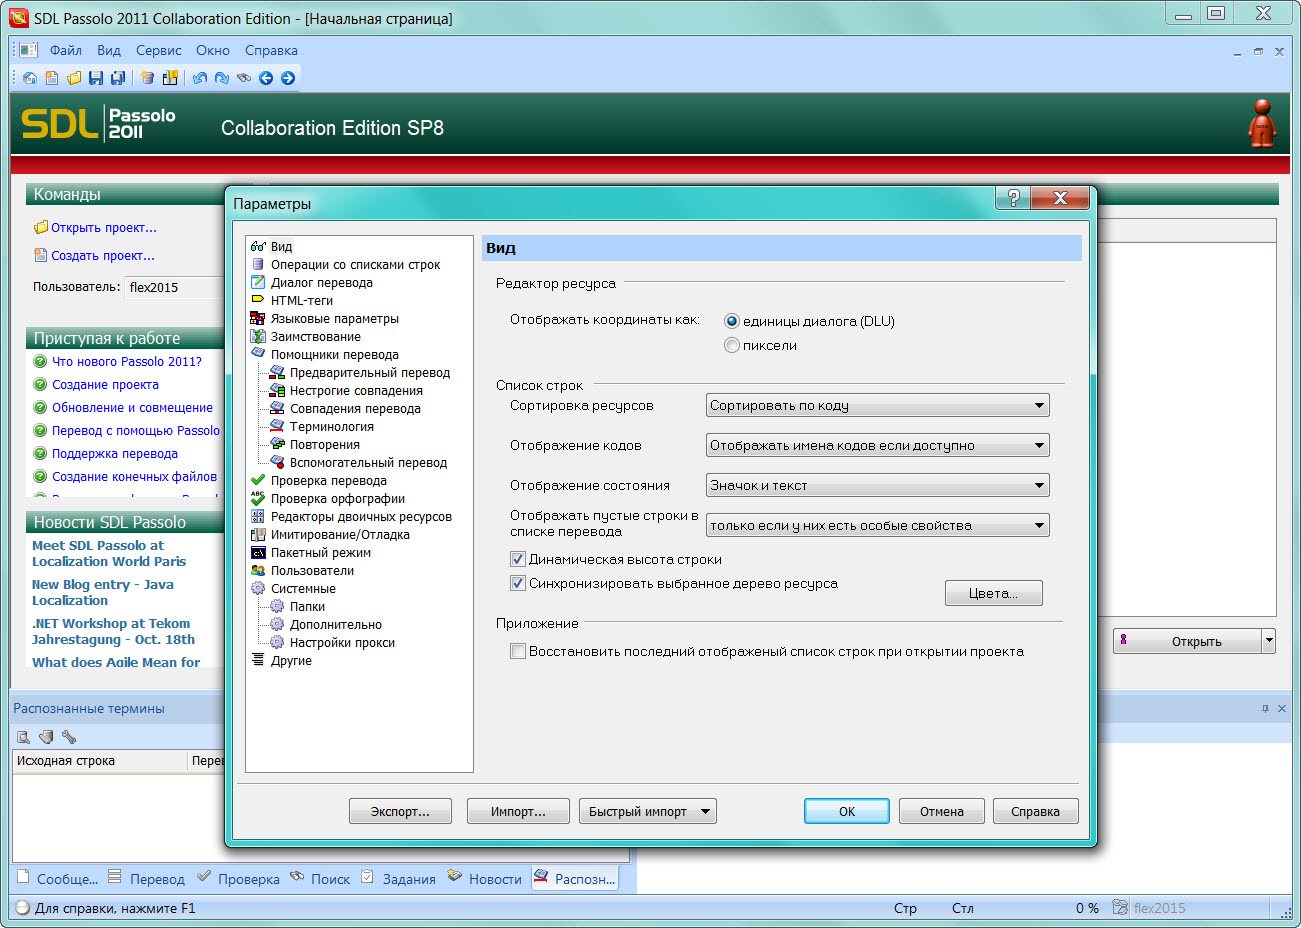Open the Справка menu in menu bar
This screenshot has height=928, width=1301.
click(x=271, y=50)
